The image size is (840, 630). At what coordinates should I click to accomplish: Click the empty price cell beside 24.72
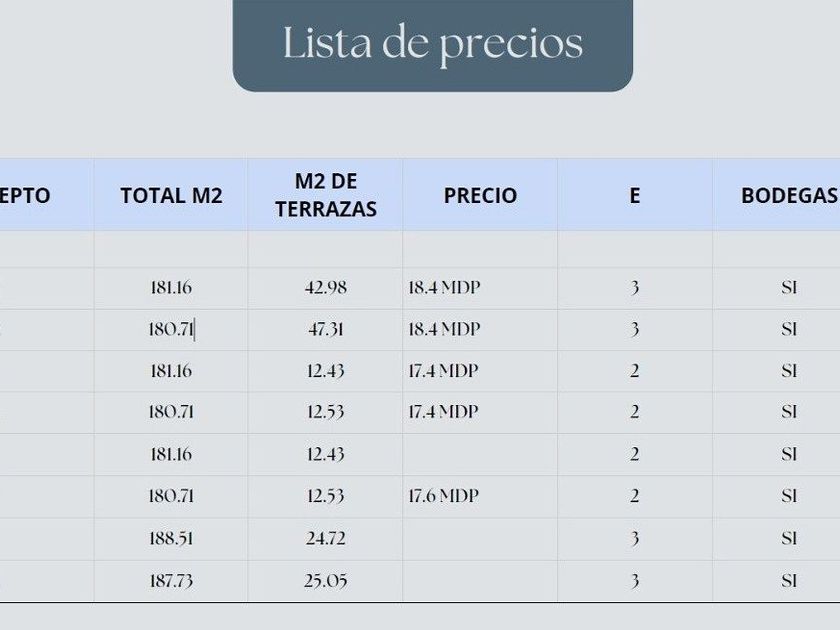coord(480,539)
